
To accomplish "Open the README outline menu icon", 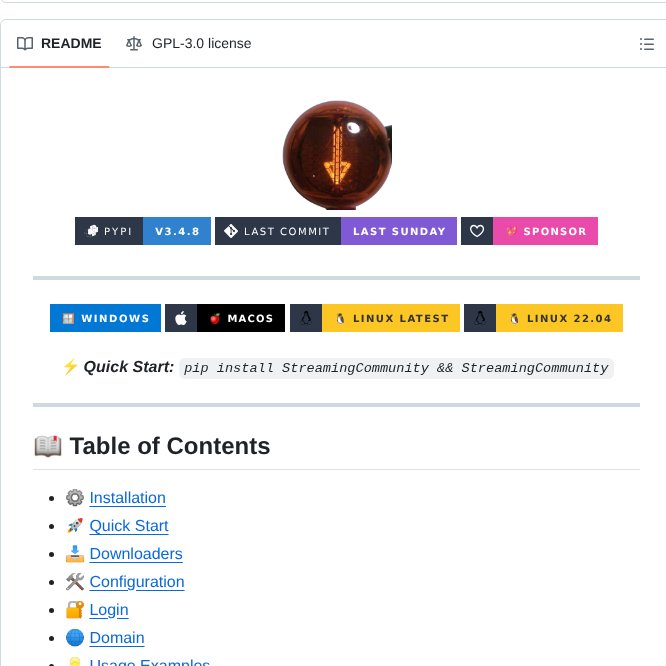I will pyautogui.click(x=646, y=44).
